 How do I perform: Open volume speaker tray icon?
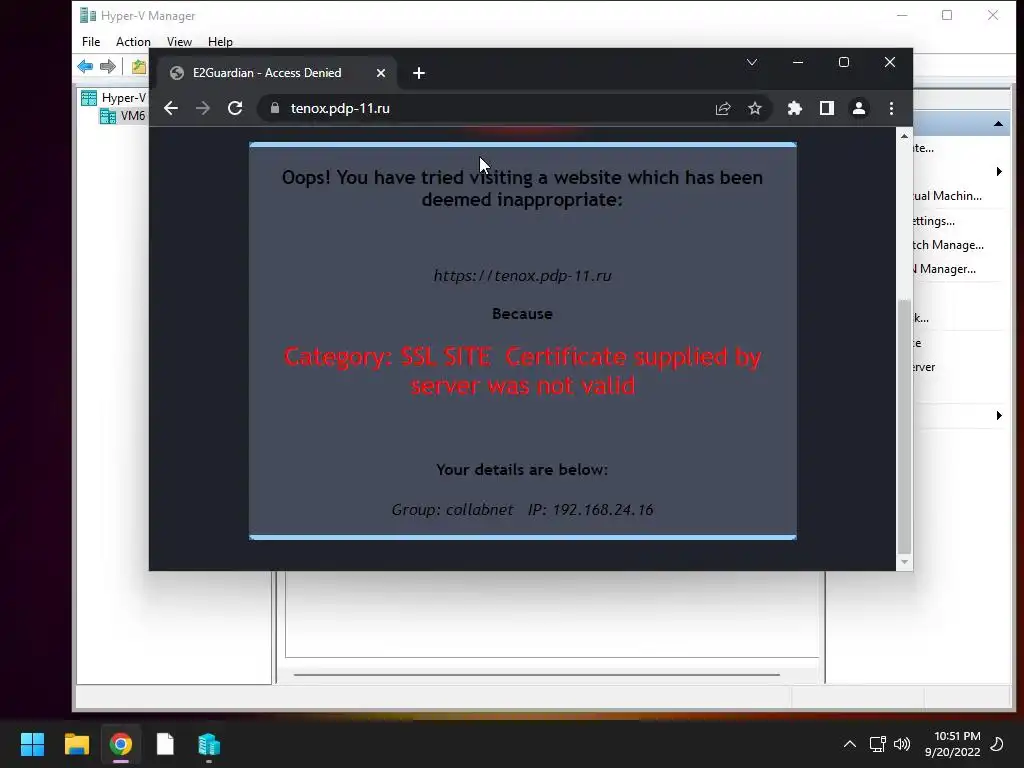(x=902, y=744)
